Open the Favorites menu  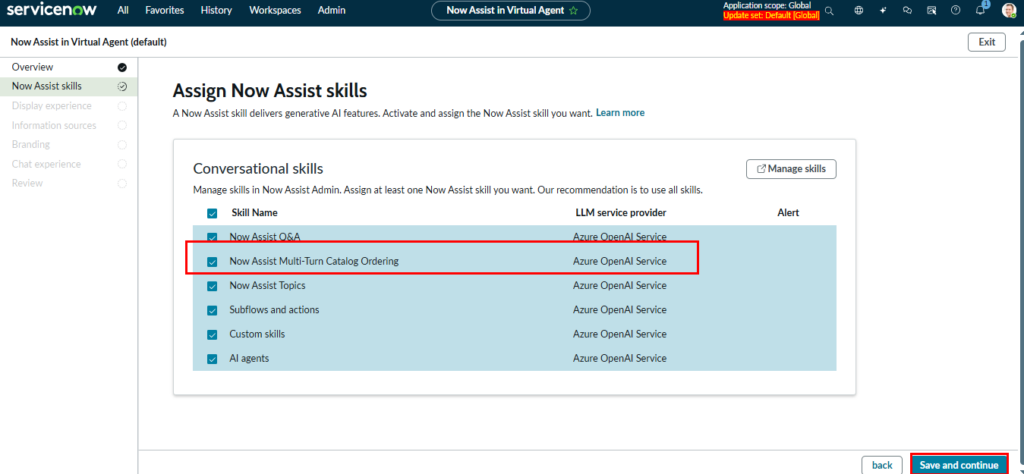pos(164,11)
